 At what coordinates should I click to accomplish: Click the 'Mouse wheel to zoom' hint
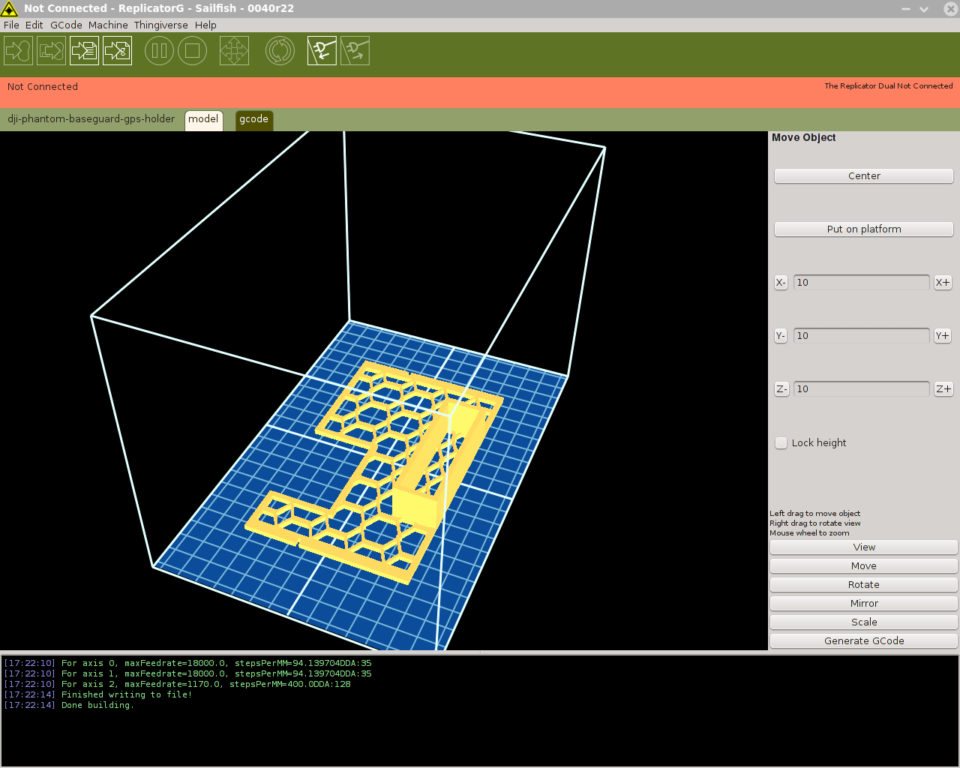pos(809,533)
